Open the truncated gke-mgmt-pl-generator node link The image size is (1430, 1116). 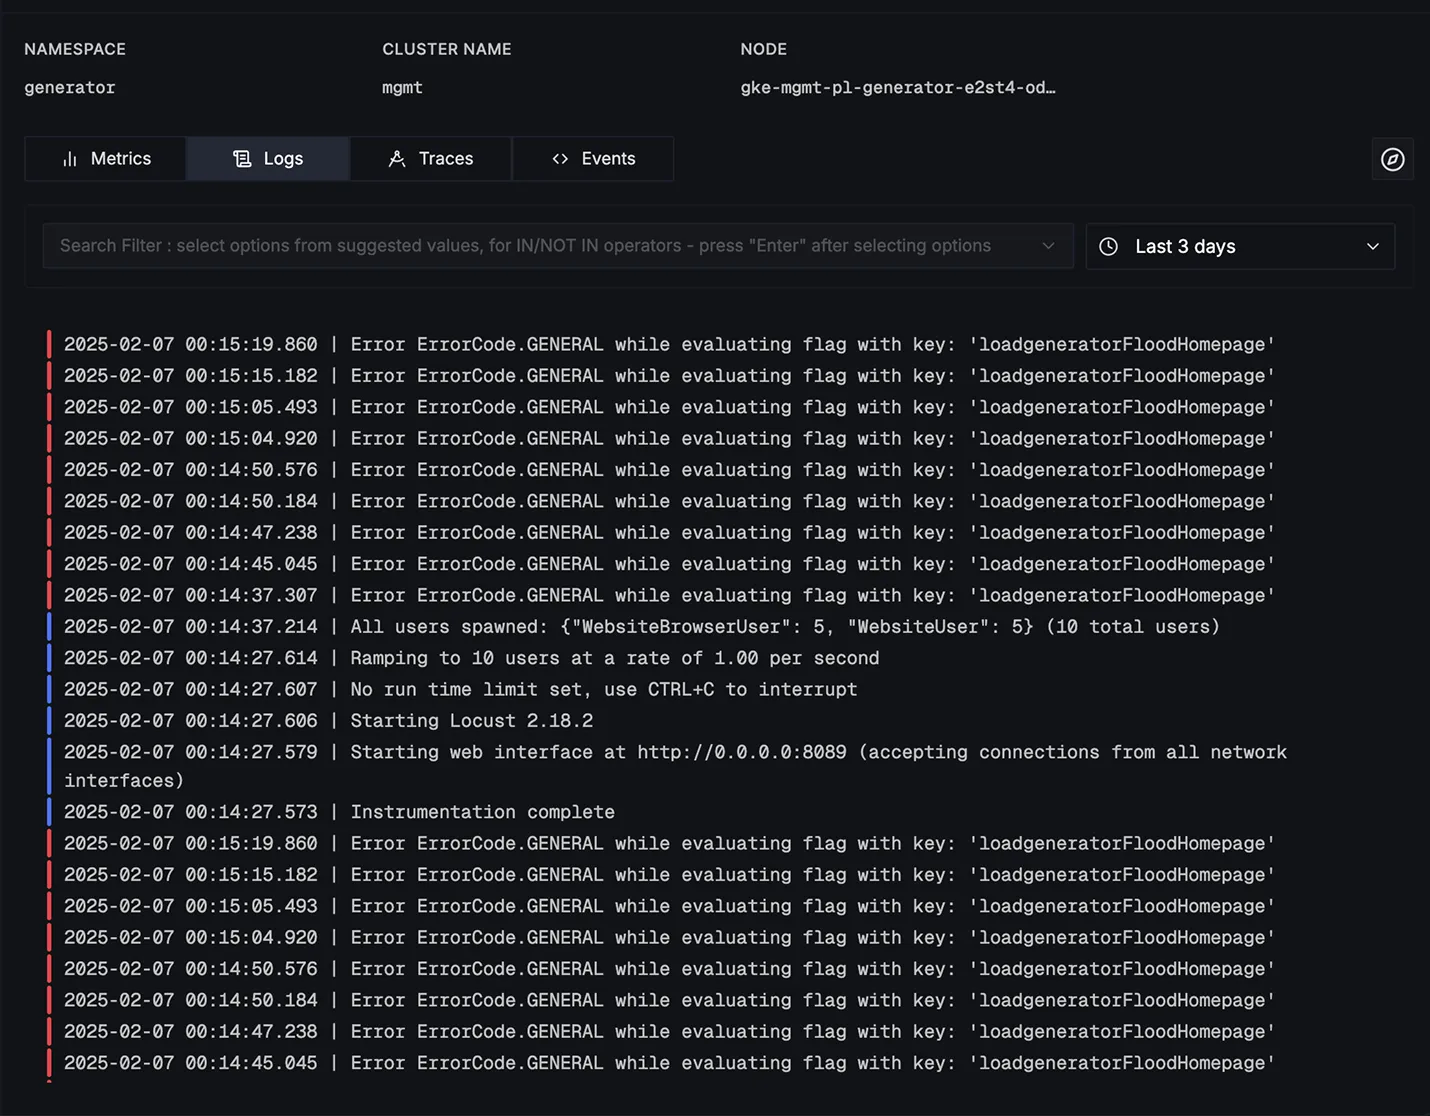point(897,88)
